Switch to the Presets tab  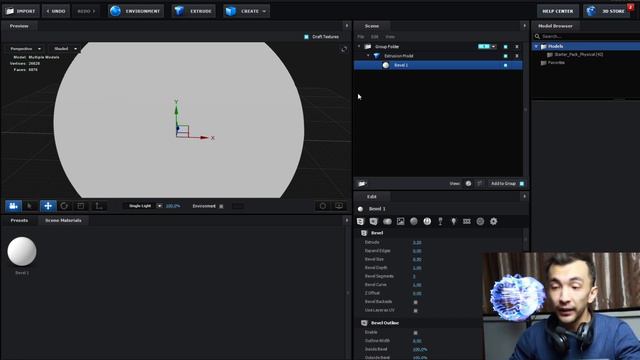pos(19,220)
